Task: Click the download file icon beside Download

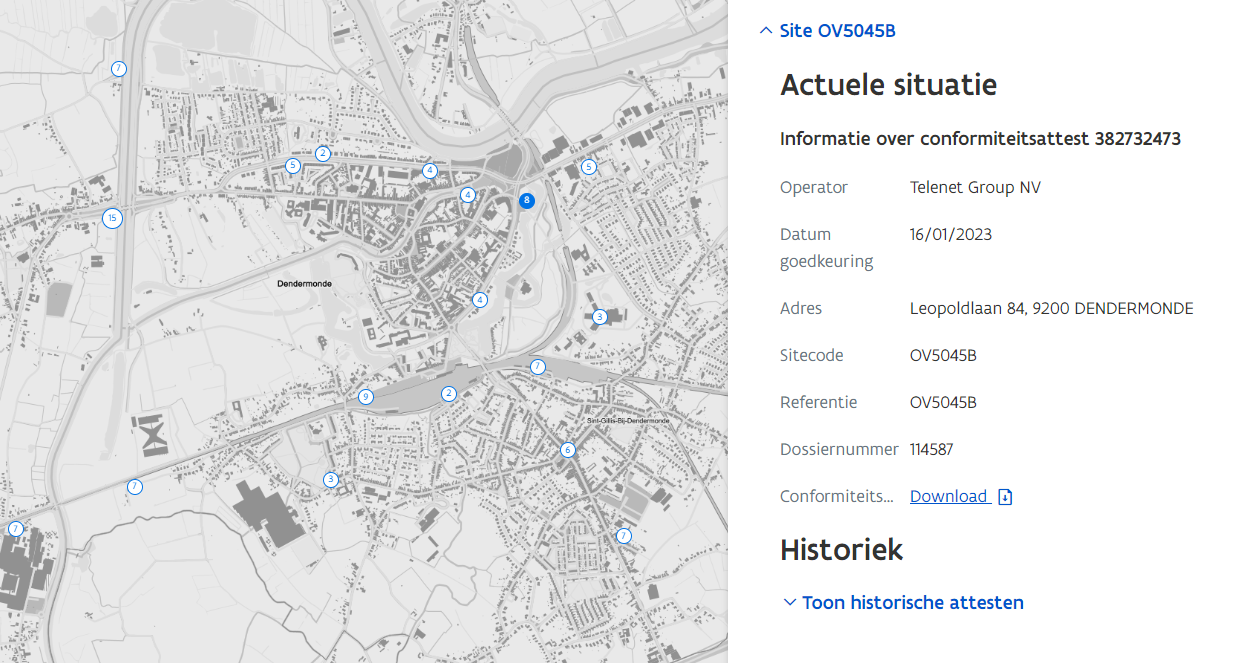Action: tap(1006, 497)
